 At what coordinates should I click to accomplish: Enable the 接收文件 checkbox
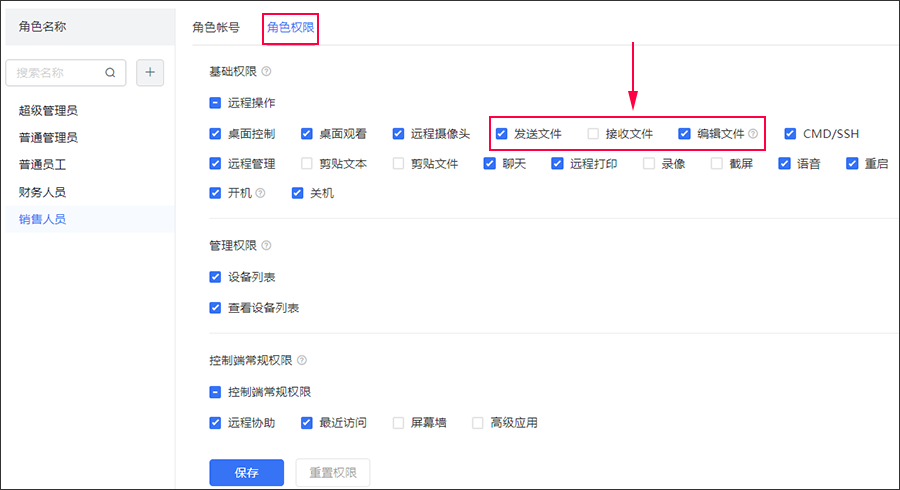click(594, 133)
